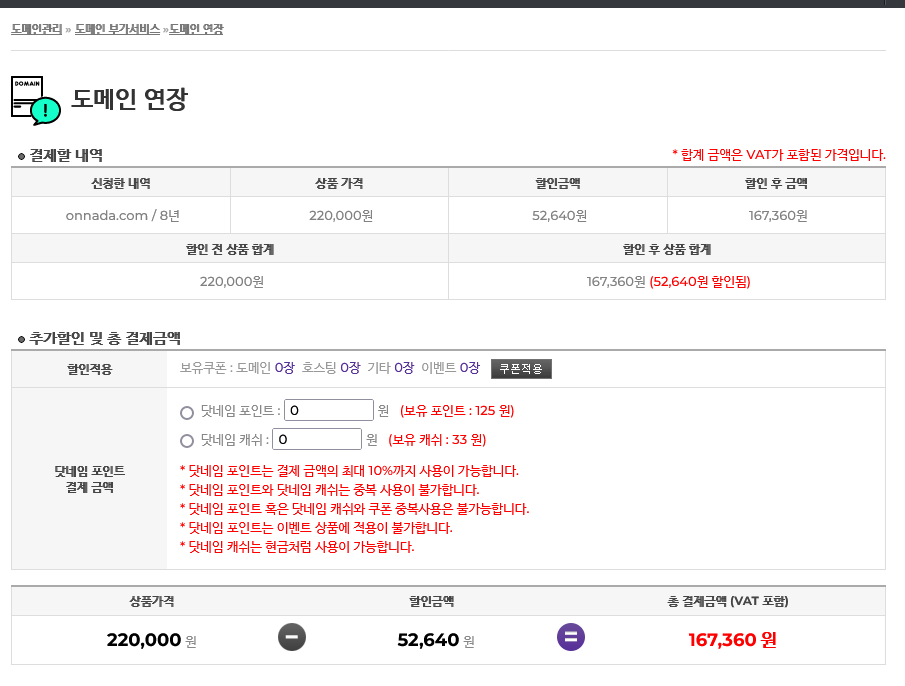The width and height of the screenshot is (905, 686).
Task: Focus the 닷네임 캐쉬 amount input field
Action: pyautogui.click(x=316, y=440)
